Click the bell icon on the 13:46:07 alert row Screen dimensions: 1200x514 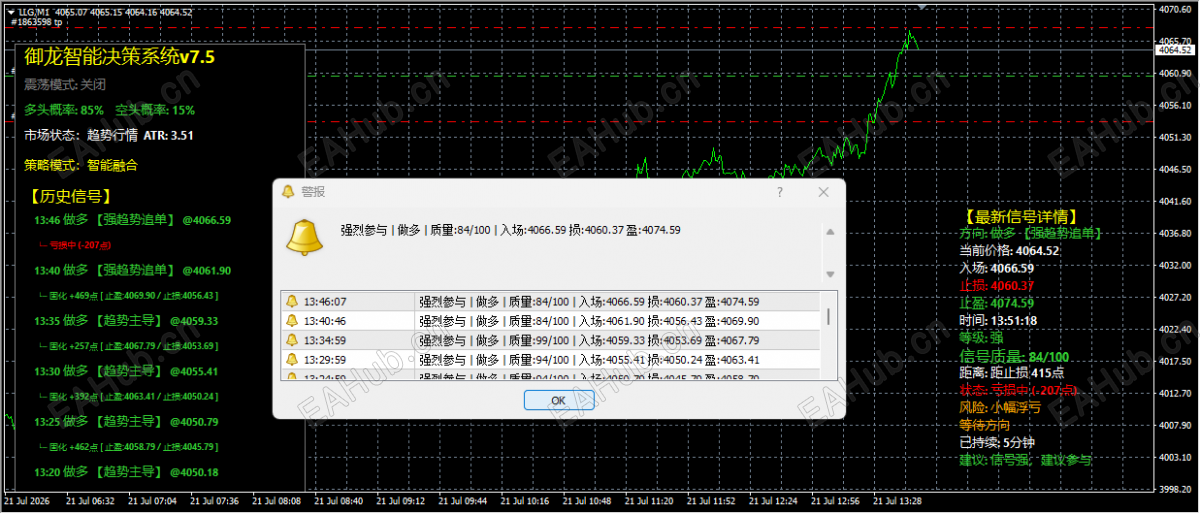click(x=292, y=301)
